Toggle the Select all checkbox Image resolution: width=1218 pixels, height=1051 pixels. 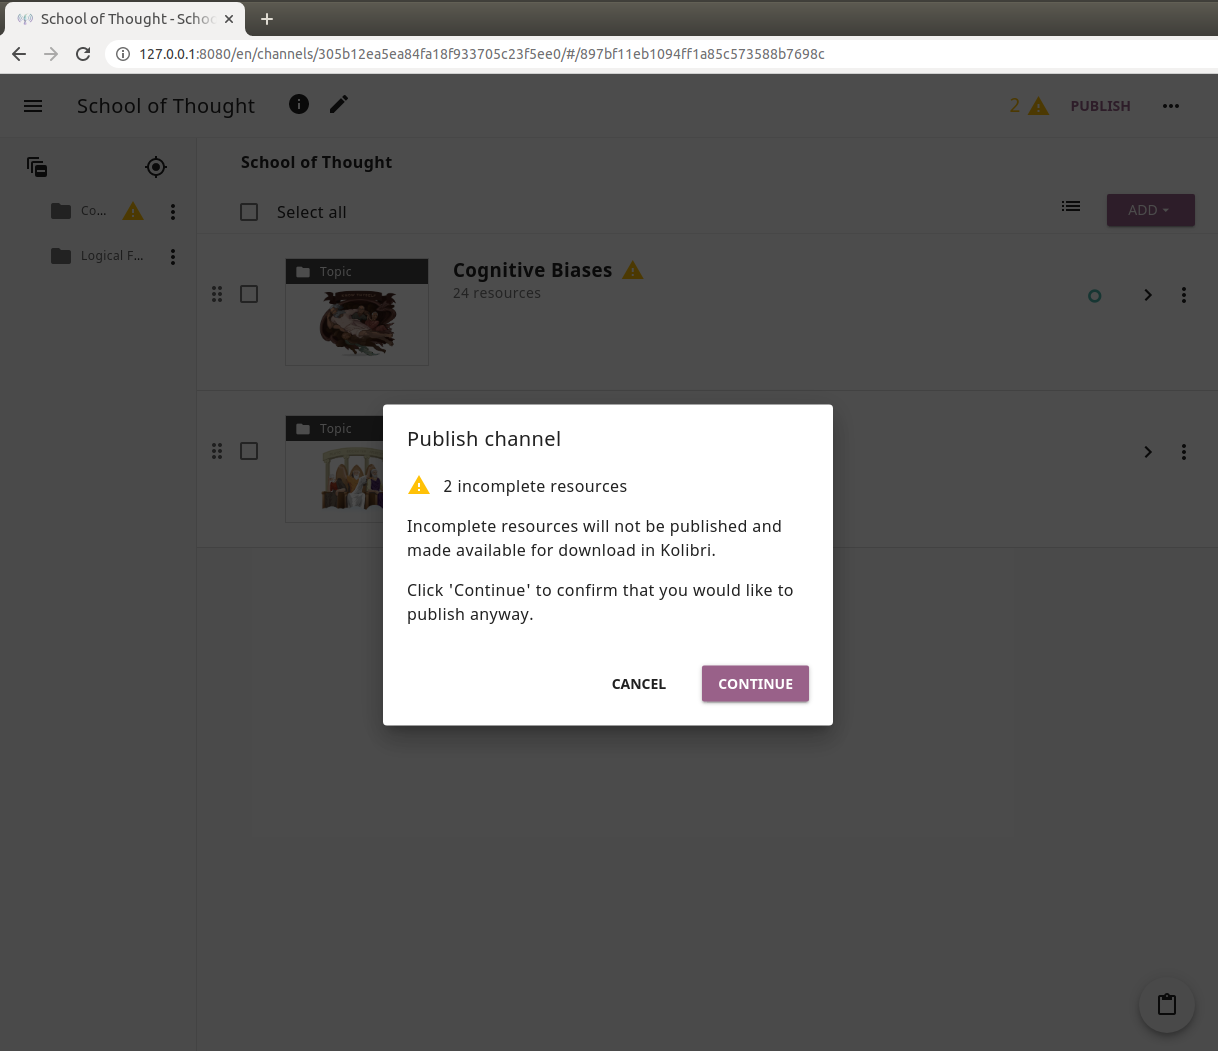(249, 212)
